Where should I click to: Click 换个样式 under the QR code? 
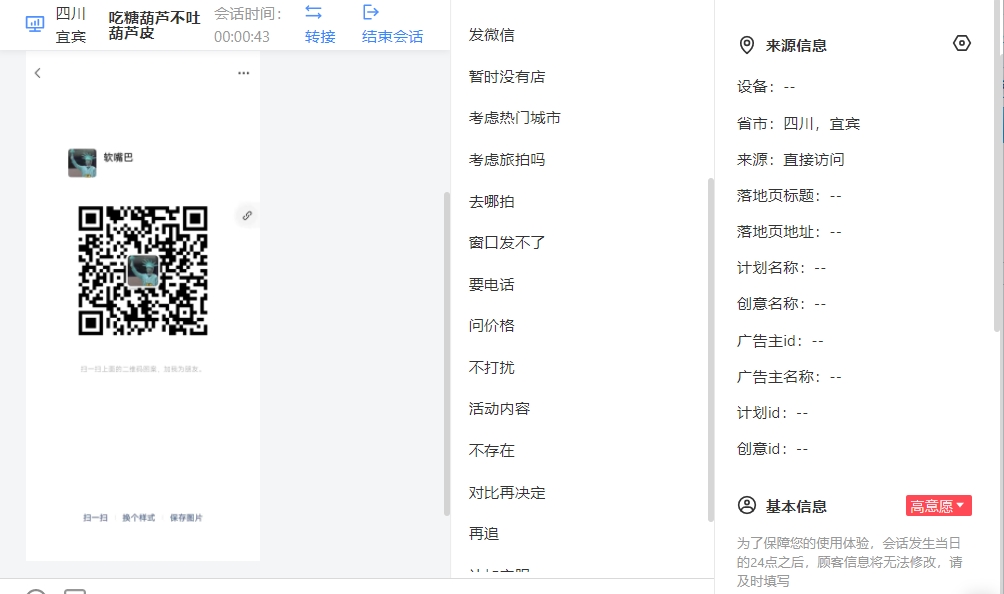(138, 517)
